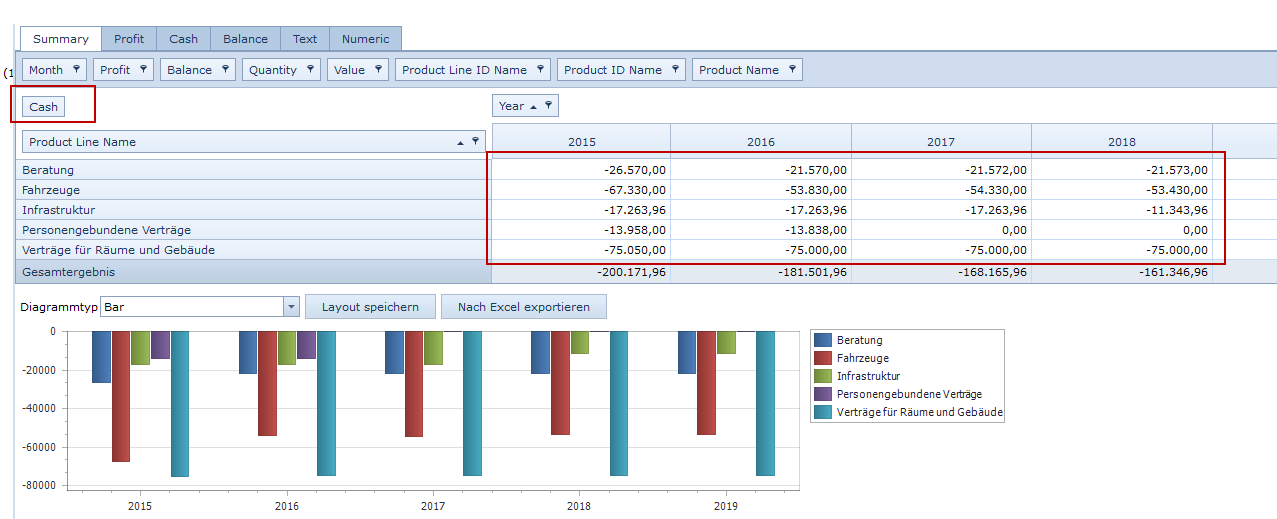
Task: Switch to the Profit tab
Action: point(129,39)
